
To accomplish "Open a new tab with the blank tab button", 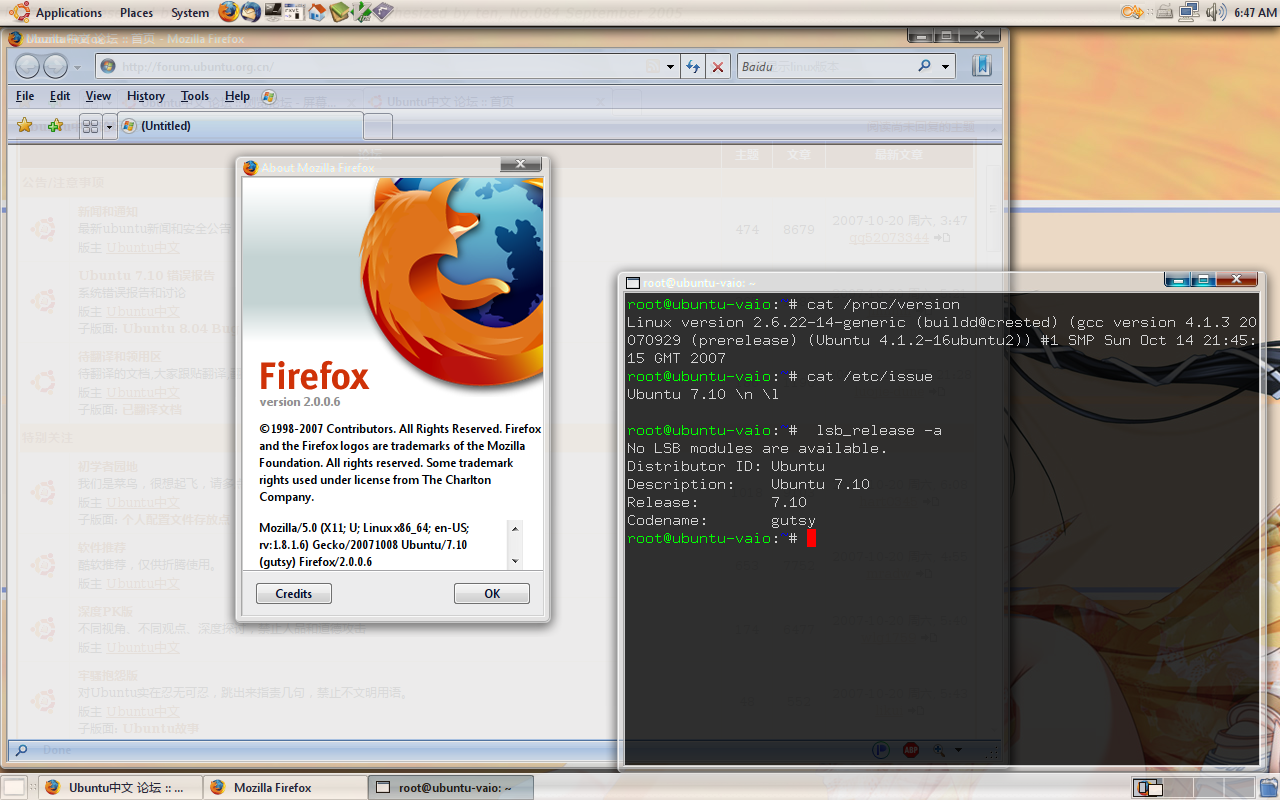I will coord(378,126).
